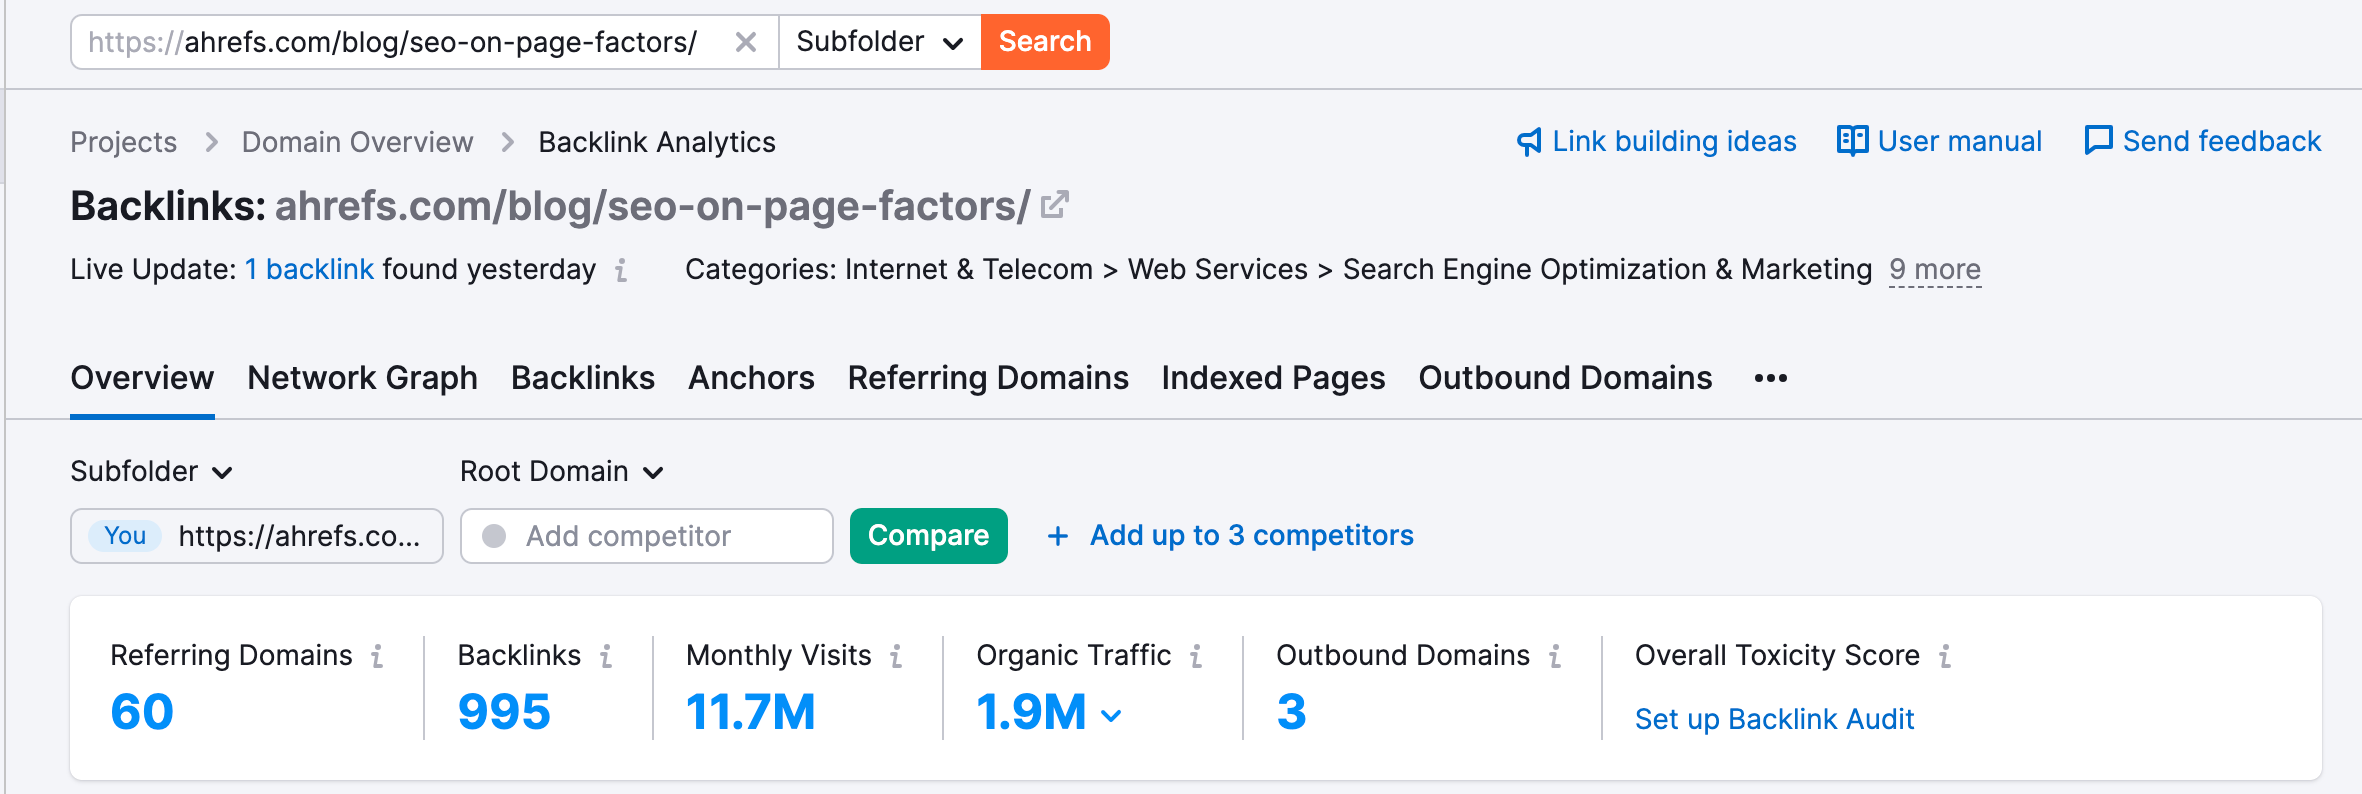Screen dimensions: 2362x794
Task: Click Monthly Visits info icon
Action: (896, 656)
